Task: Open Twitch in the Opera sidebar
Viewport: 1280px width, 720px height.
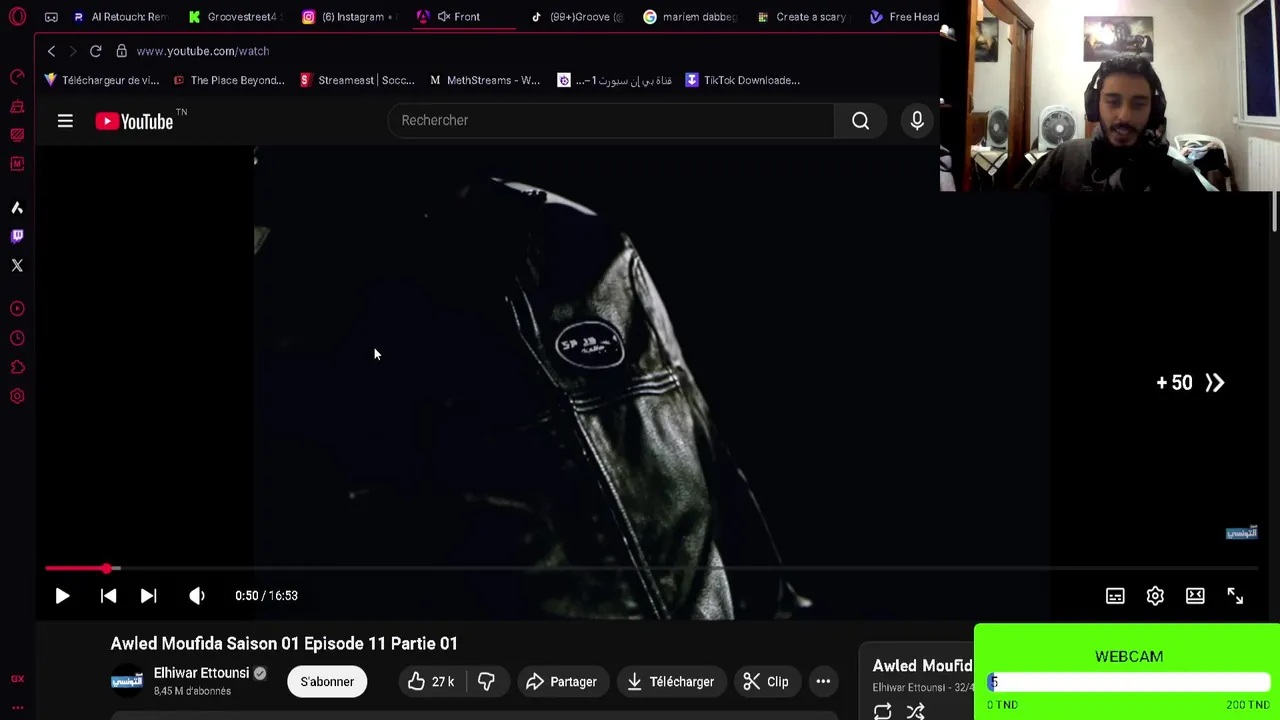Action: pyautogui.click(x=17, y=236)
